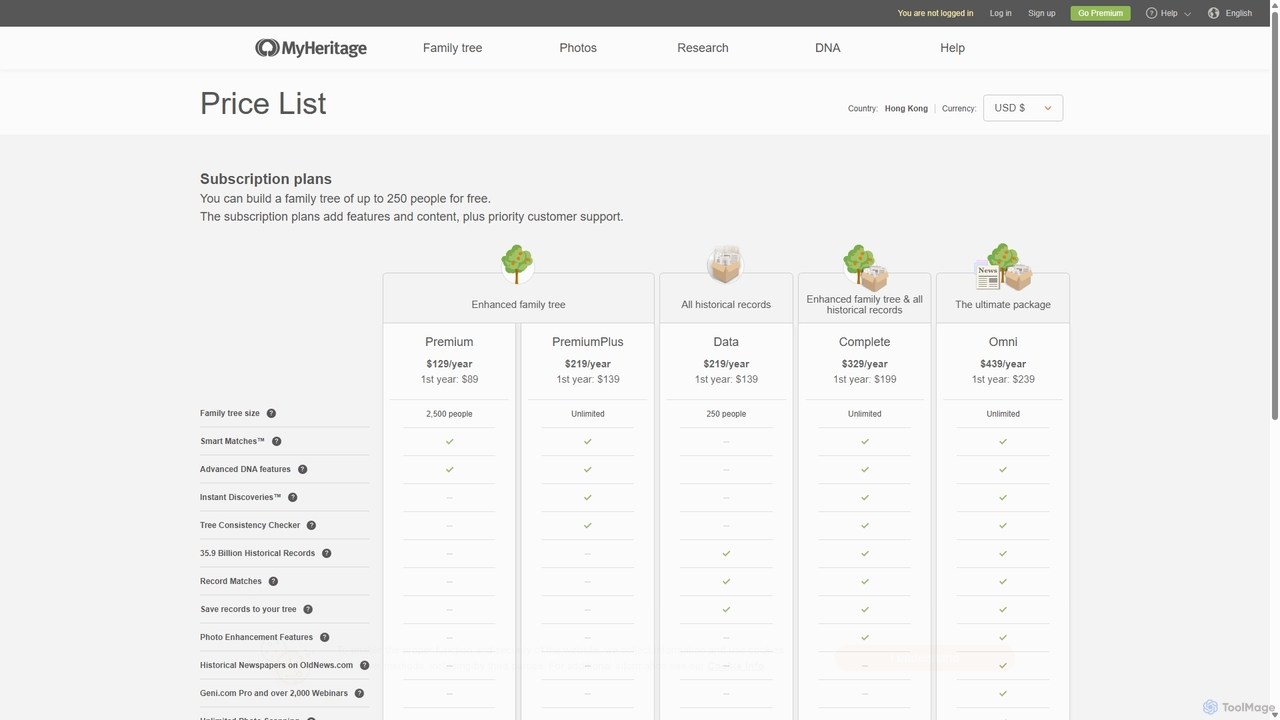Click the tree-and-box icon above Complete plan
1280x720 pixels.
[865, 266]
